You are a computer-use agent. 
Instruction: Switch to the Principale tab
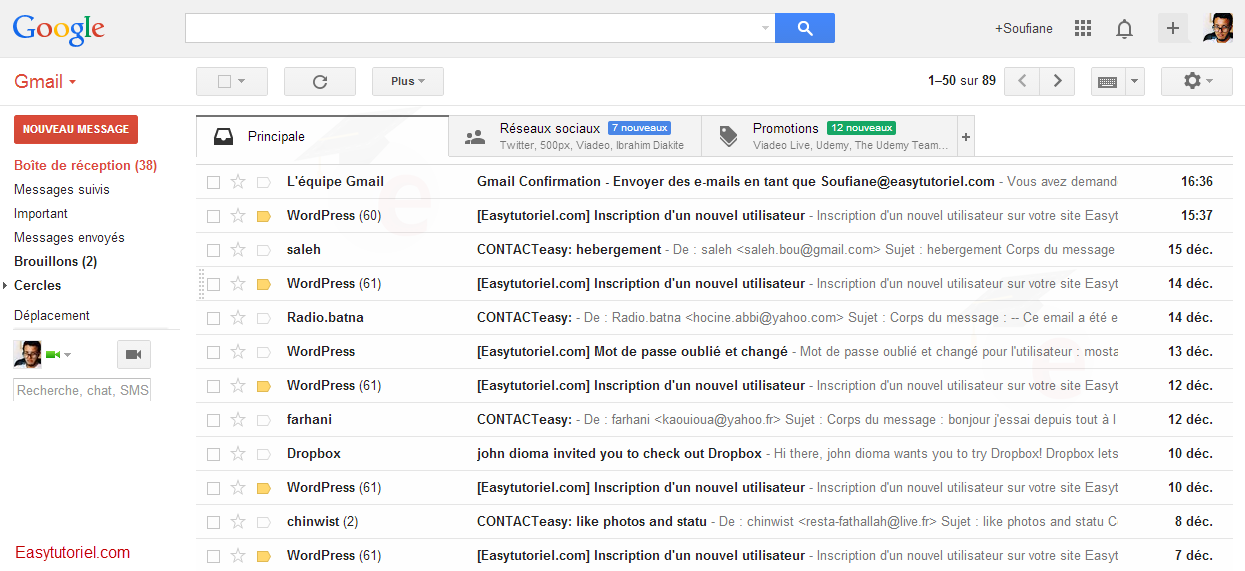coord(322,137)
